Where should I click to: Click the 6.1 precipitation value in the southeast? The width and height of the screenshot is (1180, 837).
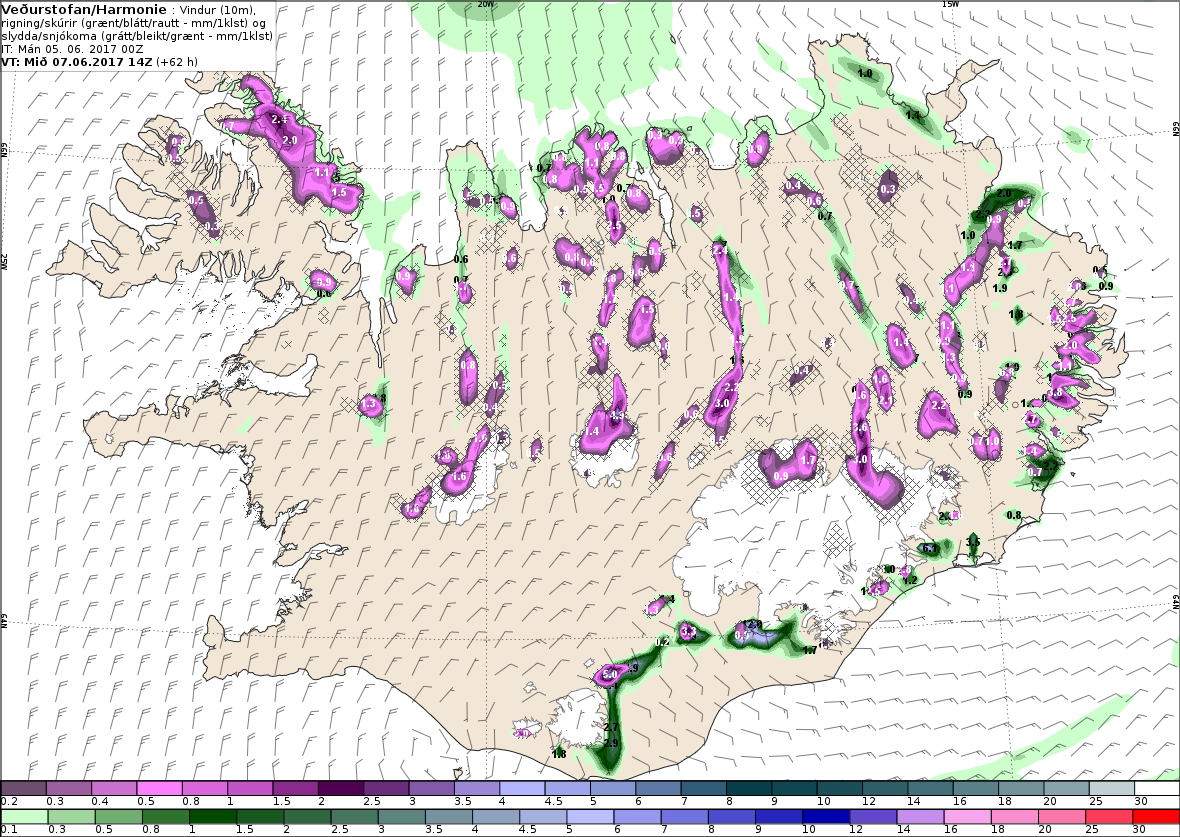(929, 548)
